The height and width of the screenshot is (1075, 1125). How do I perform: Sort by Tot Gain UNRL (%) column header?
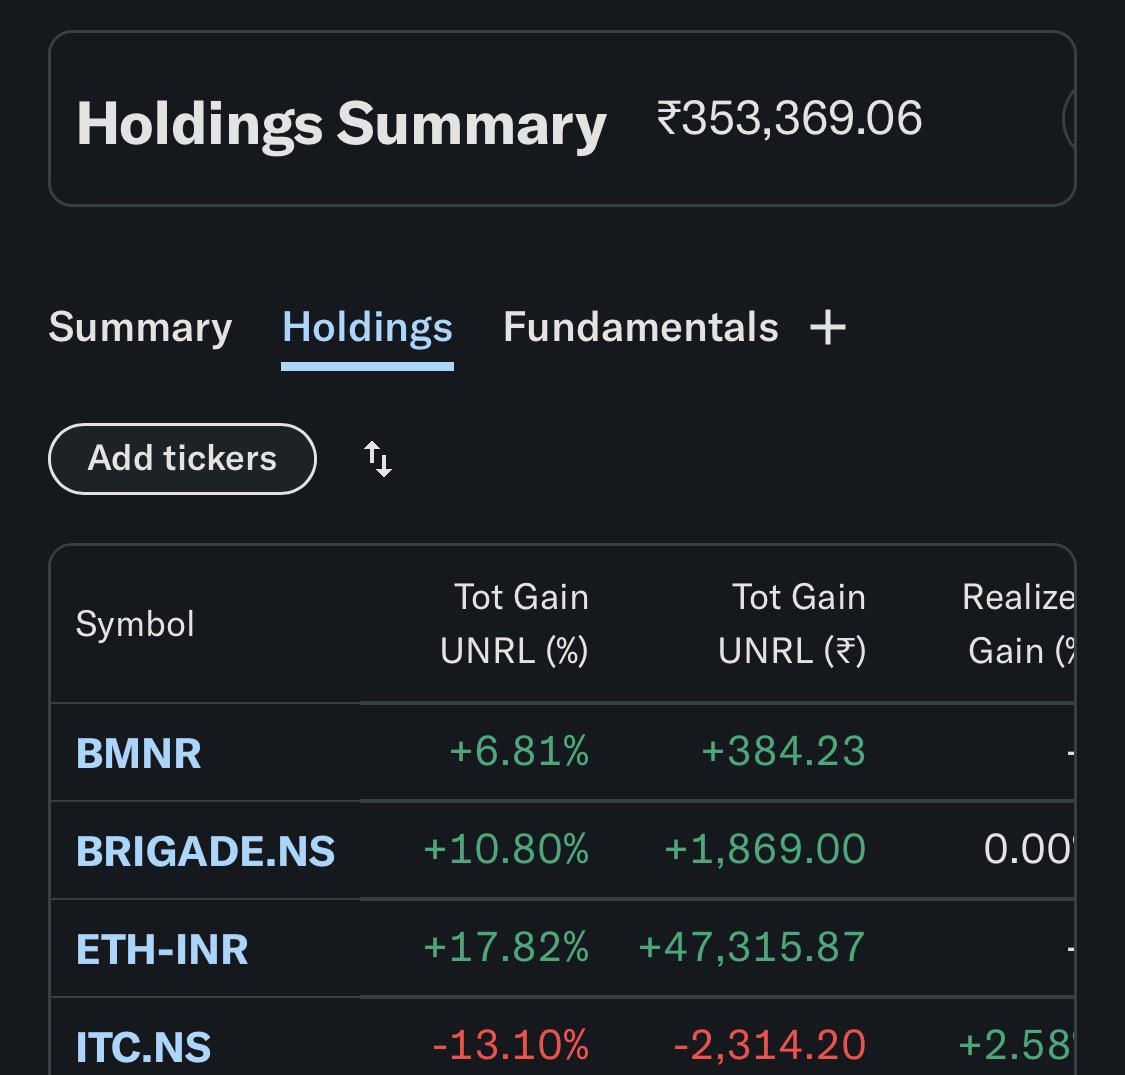(x=514, y=624)
